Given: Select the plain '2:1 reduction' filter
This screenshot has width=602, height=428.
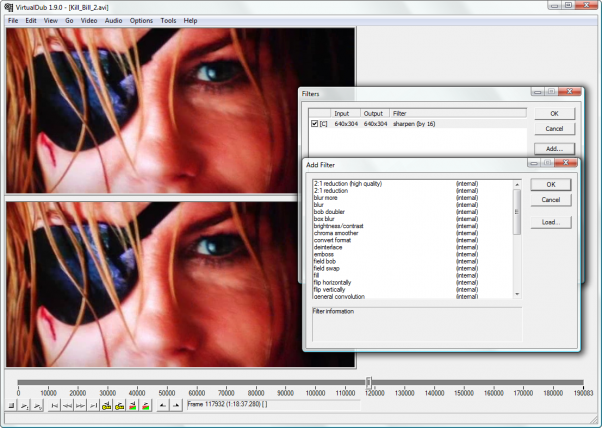Looking at the screenshot, I should point(413,190).
